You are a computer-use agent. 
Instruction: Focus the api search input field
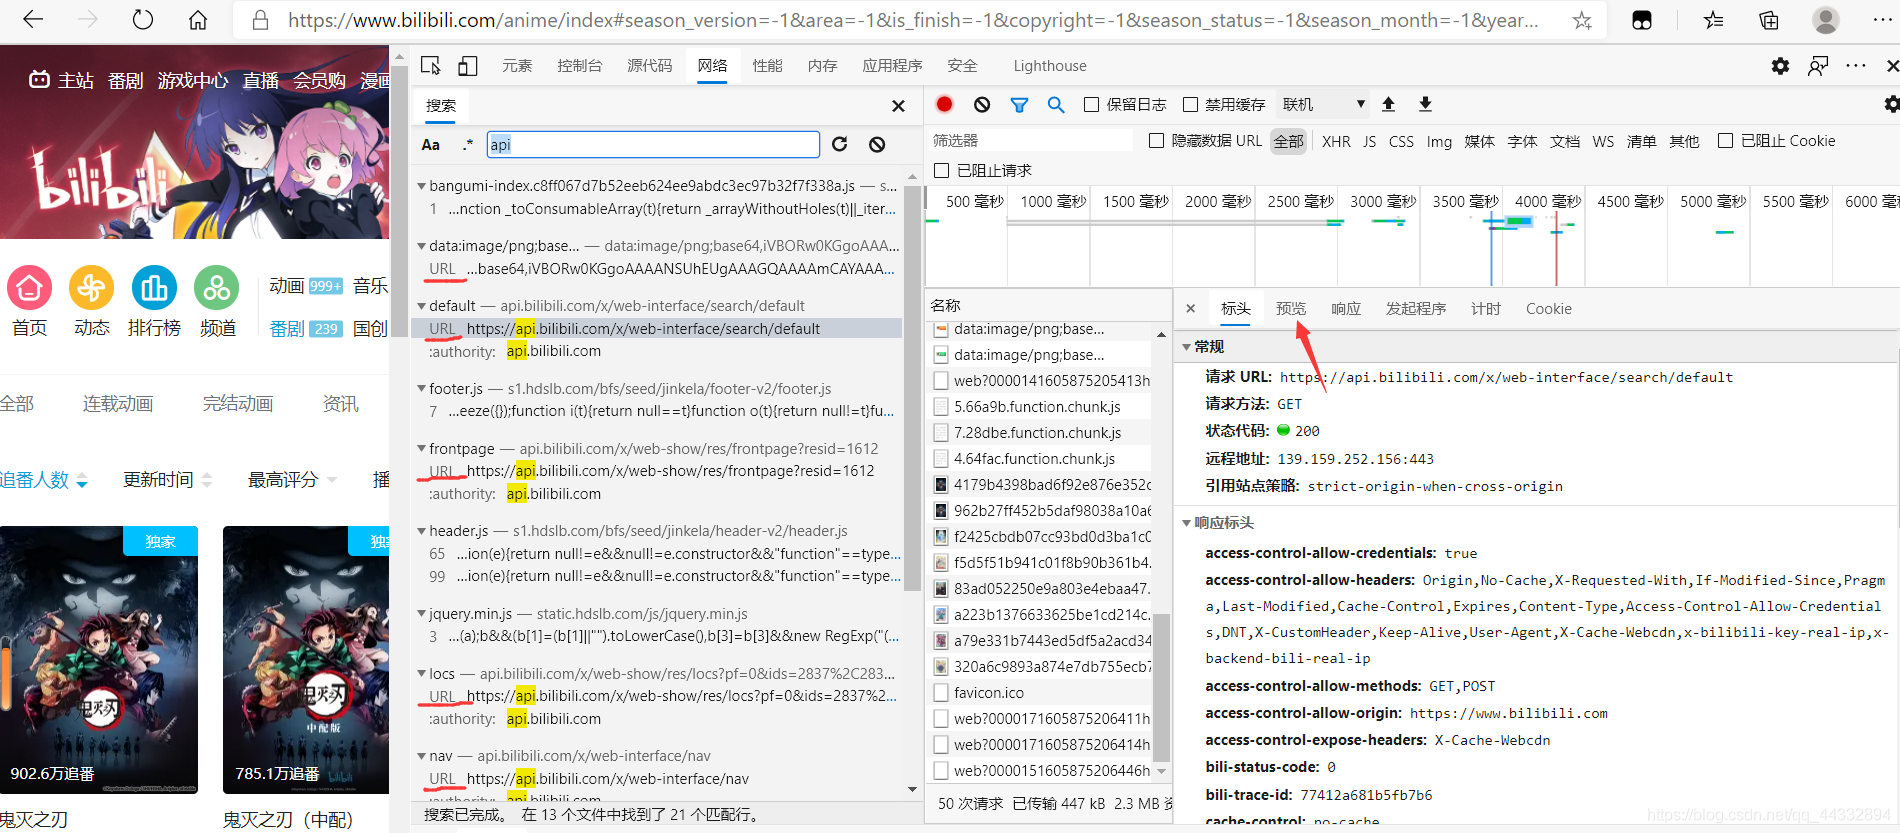653,144
